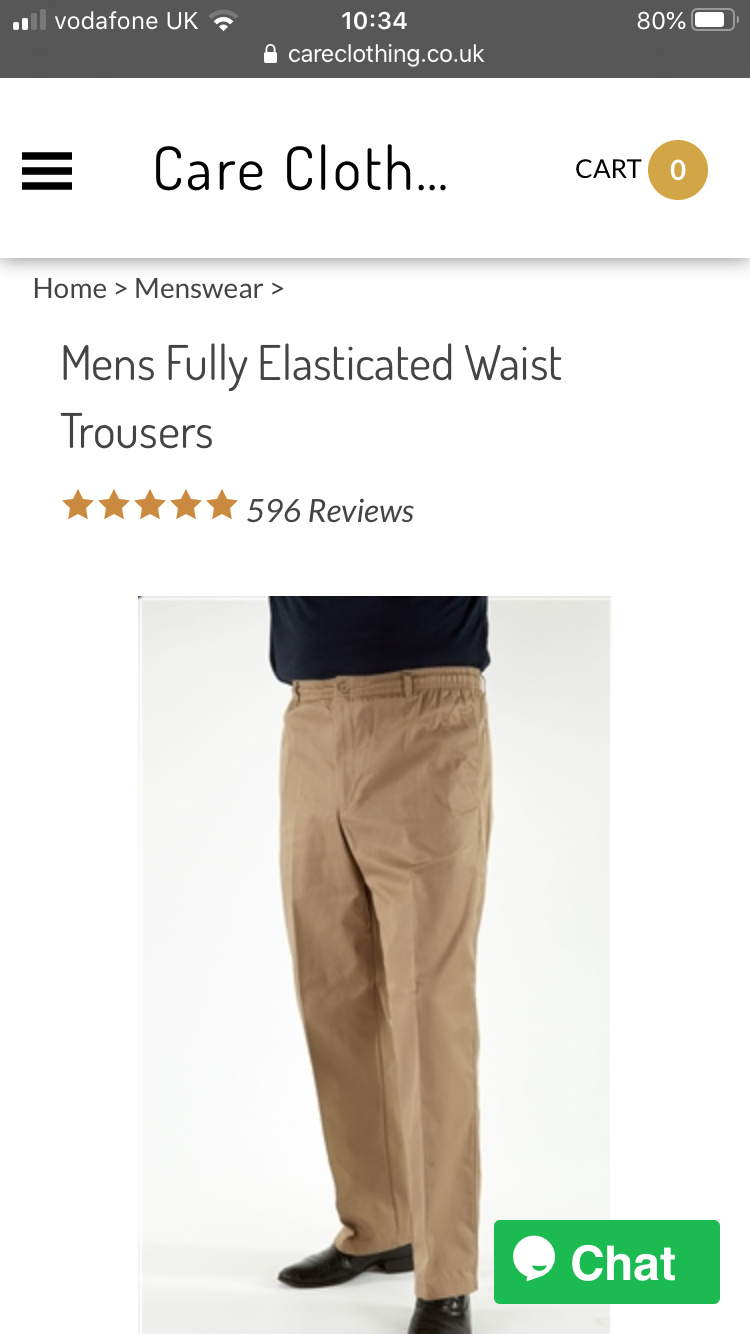Open the 596 Reviews link
The height and width of the screenshot is (1334, 750).
tap(330, 511)
